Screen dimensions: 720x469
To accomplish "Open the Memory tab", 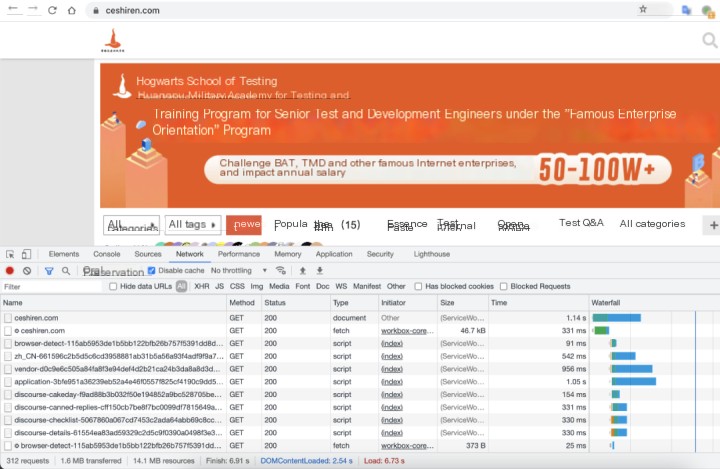I will [x=287, y=254].
